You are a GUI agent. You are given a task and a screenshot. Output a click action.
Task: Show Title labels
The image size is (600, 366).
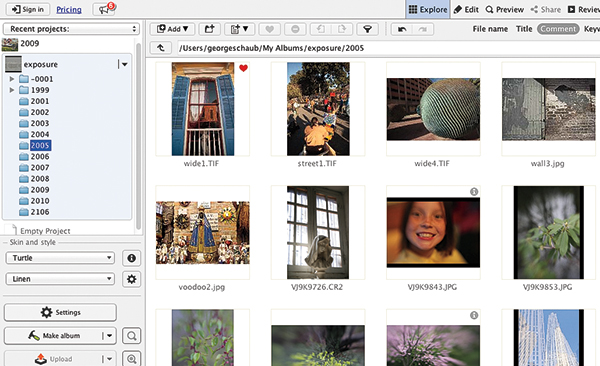pyautogui.click(x=524, y=29)
